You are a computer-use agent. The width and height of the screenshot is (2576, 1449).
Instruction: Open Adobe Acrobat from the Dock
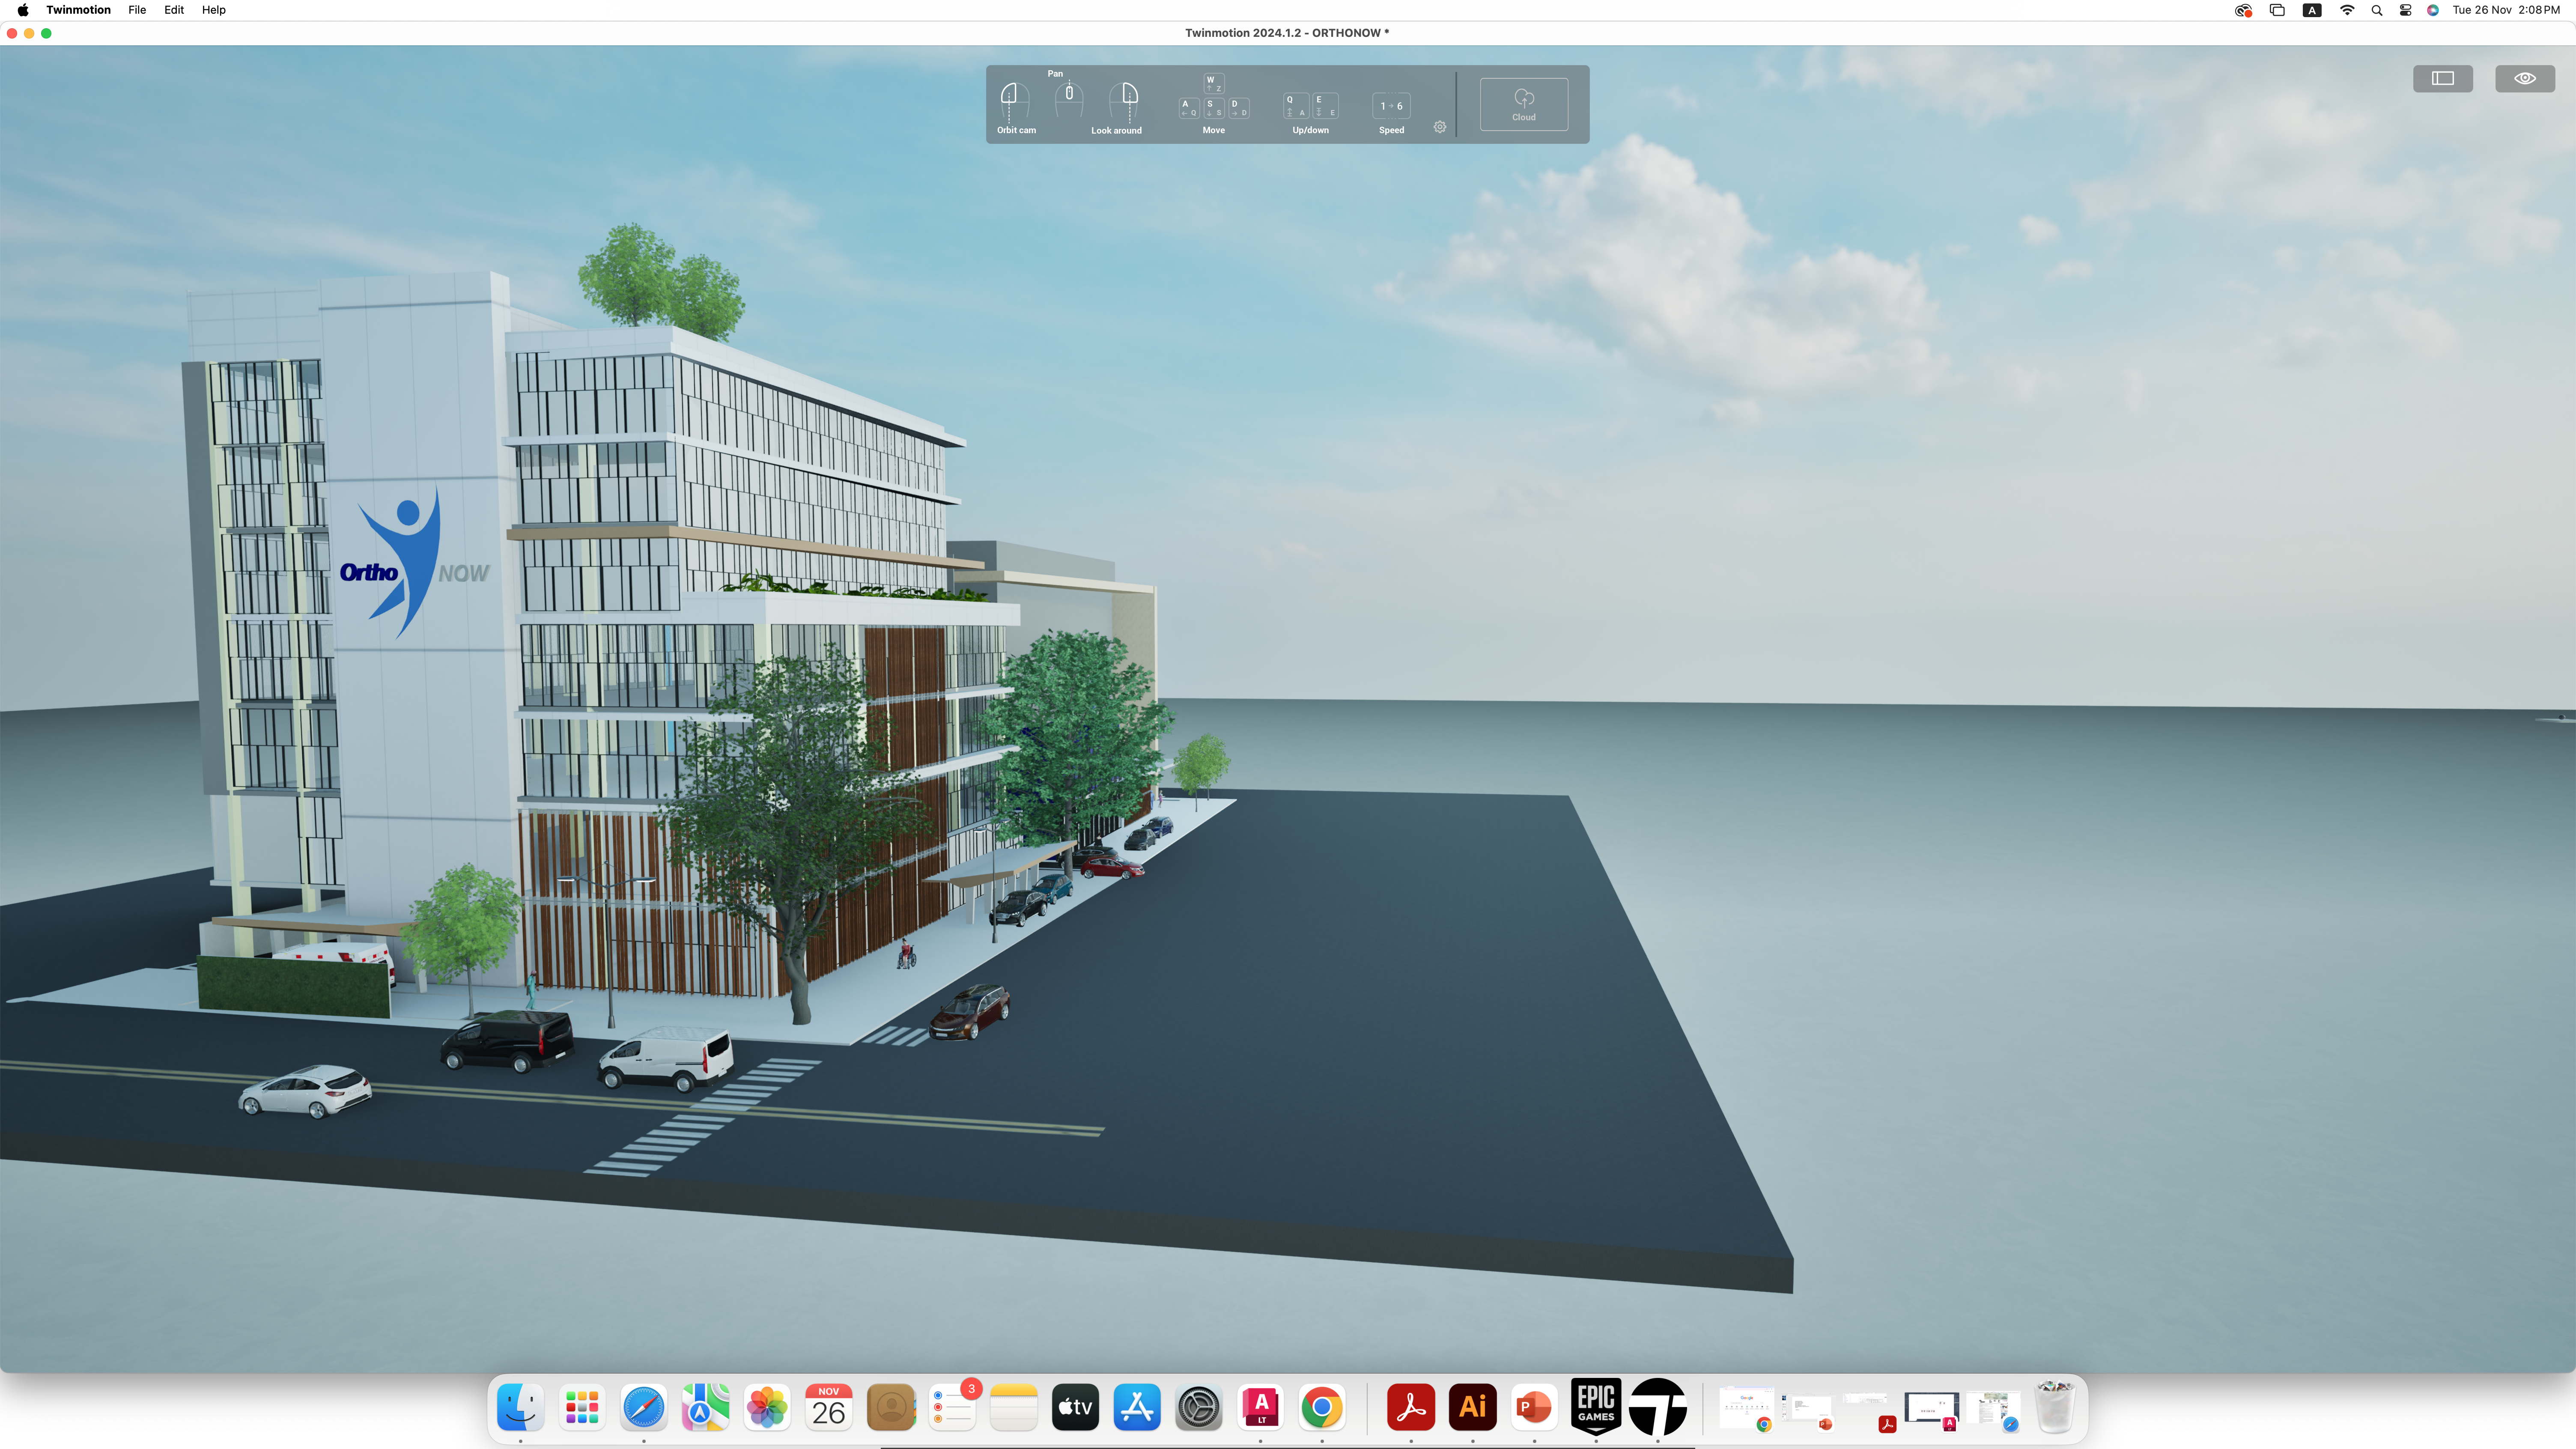1411,1407
